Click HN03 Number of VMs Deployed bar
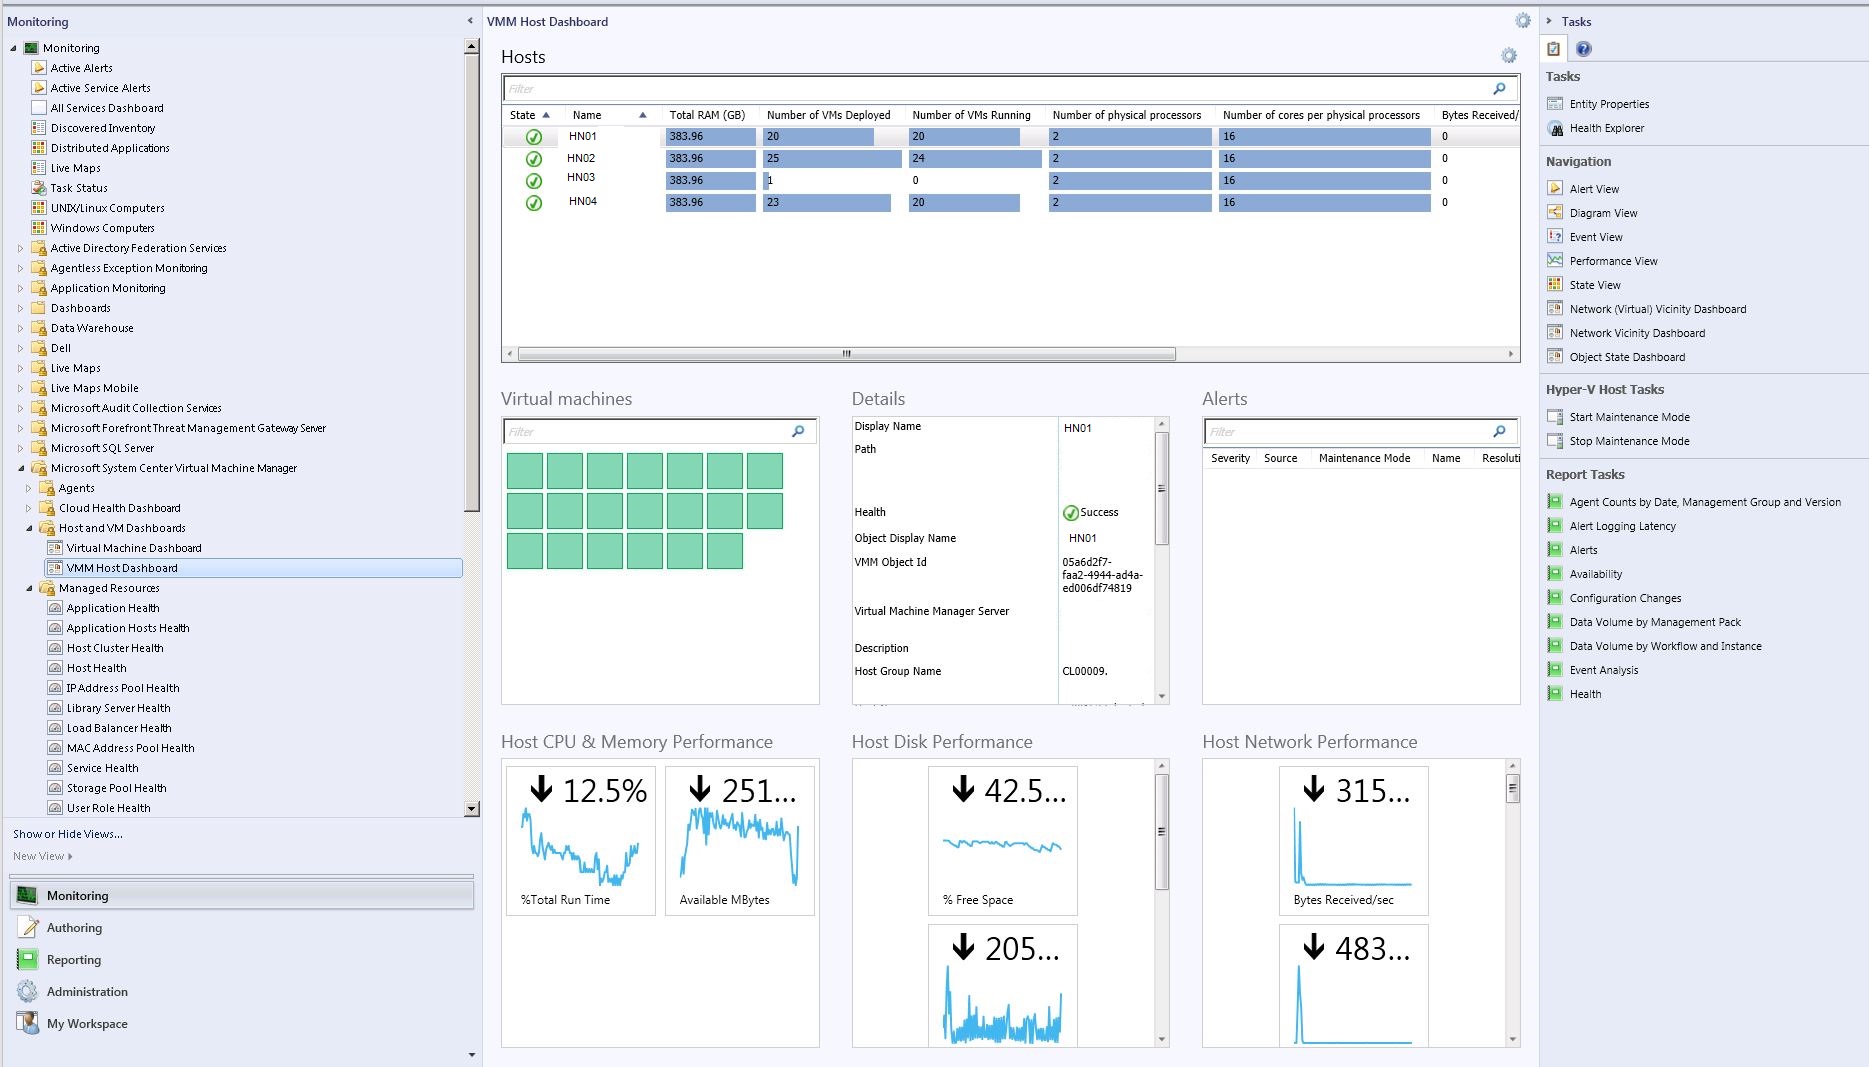Viewport: 1869px width, 1067px height. [x=767, y=180]
